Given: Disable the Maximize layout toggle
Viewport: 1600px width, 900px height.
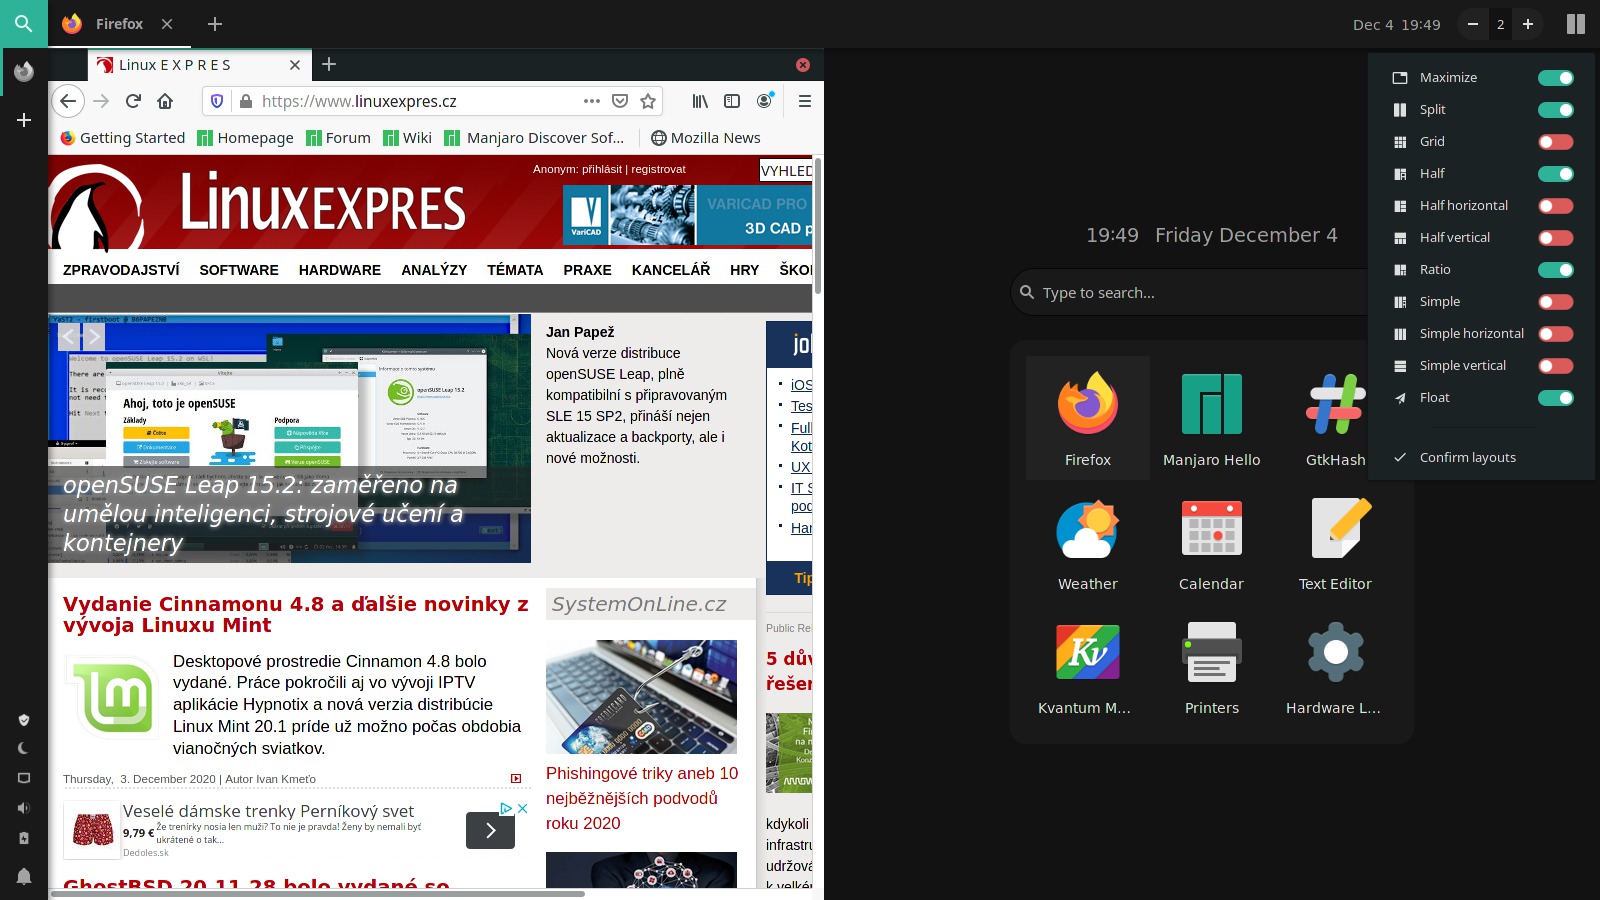Looking at the screenshot, I should 1555,78.
